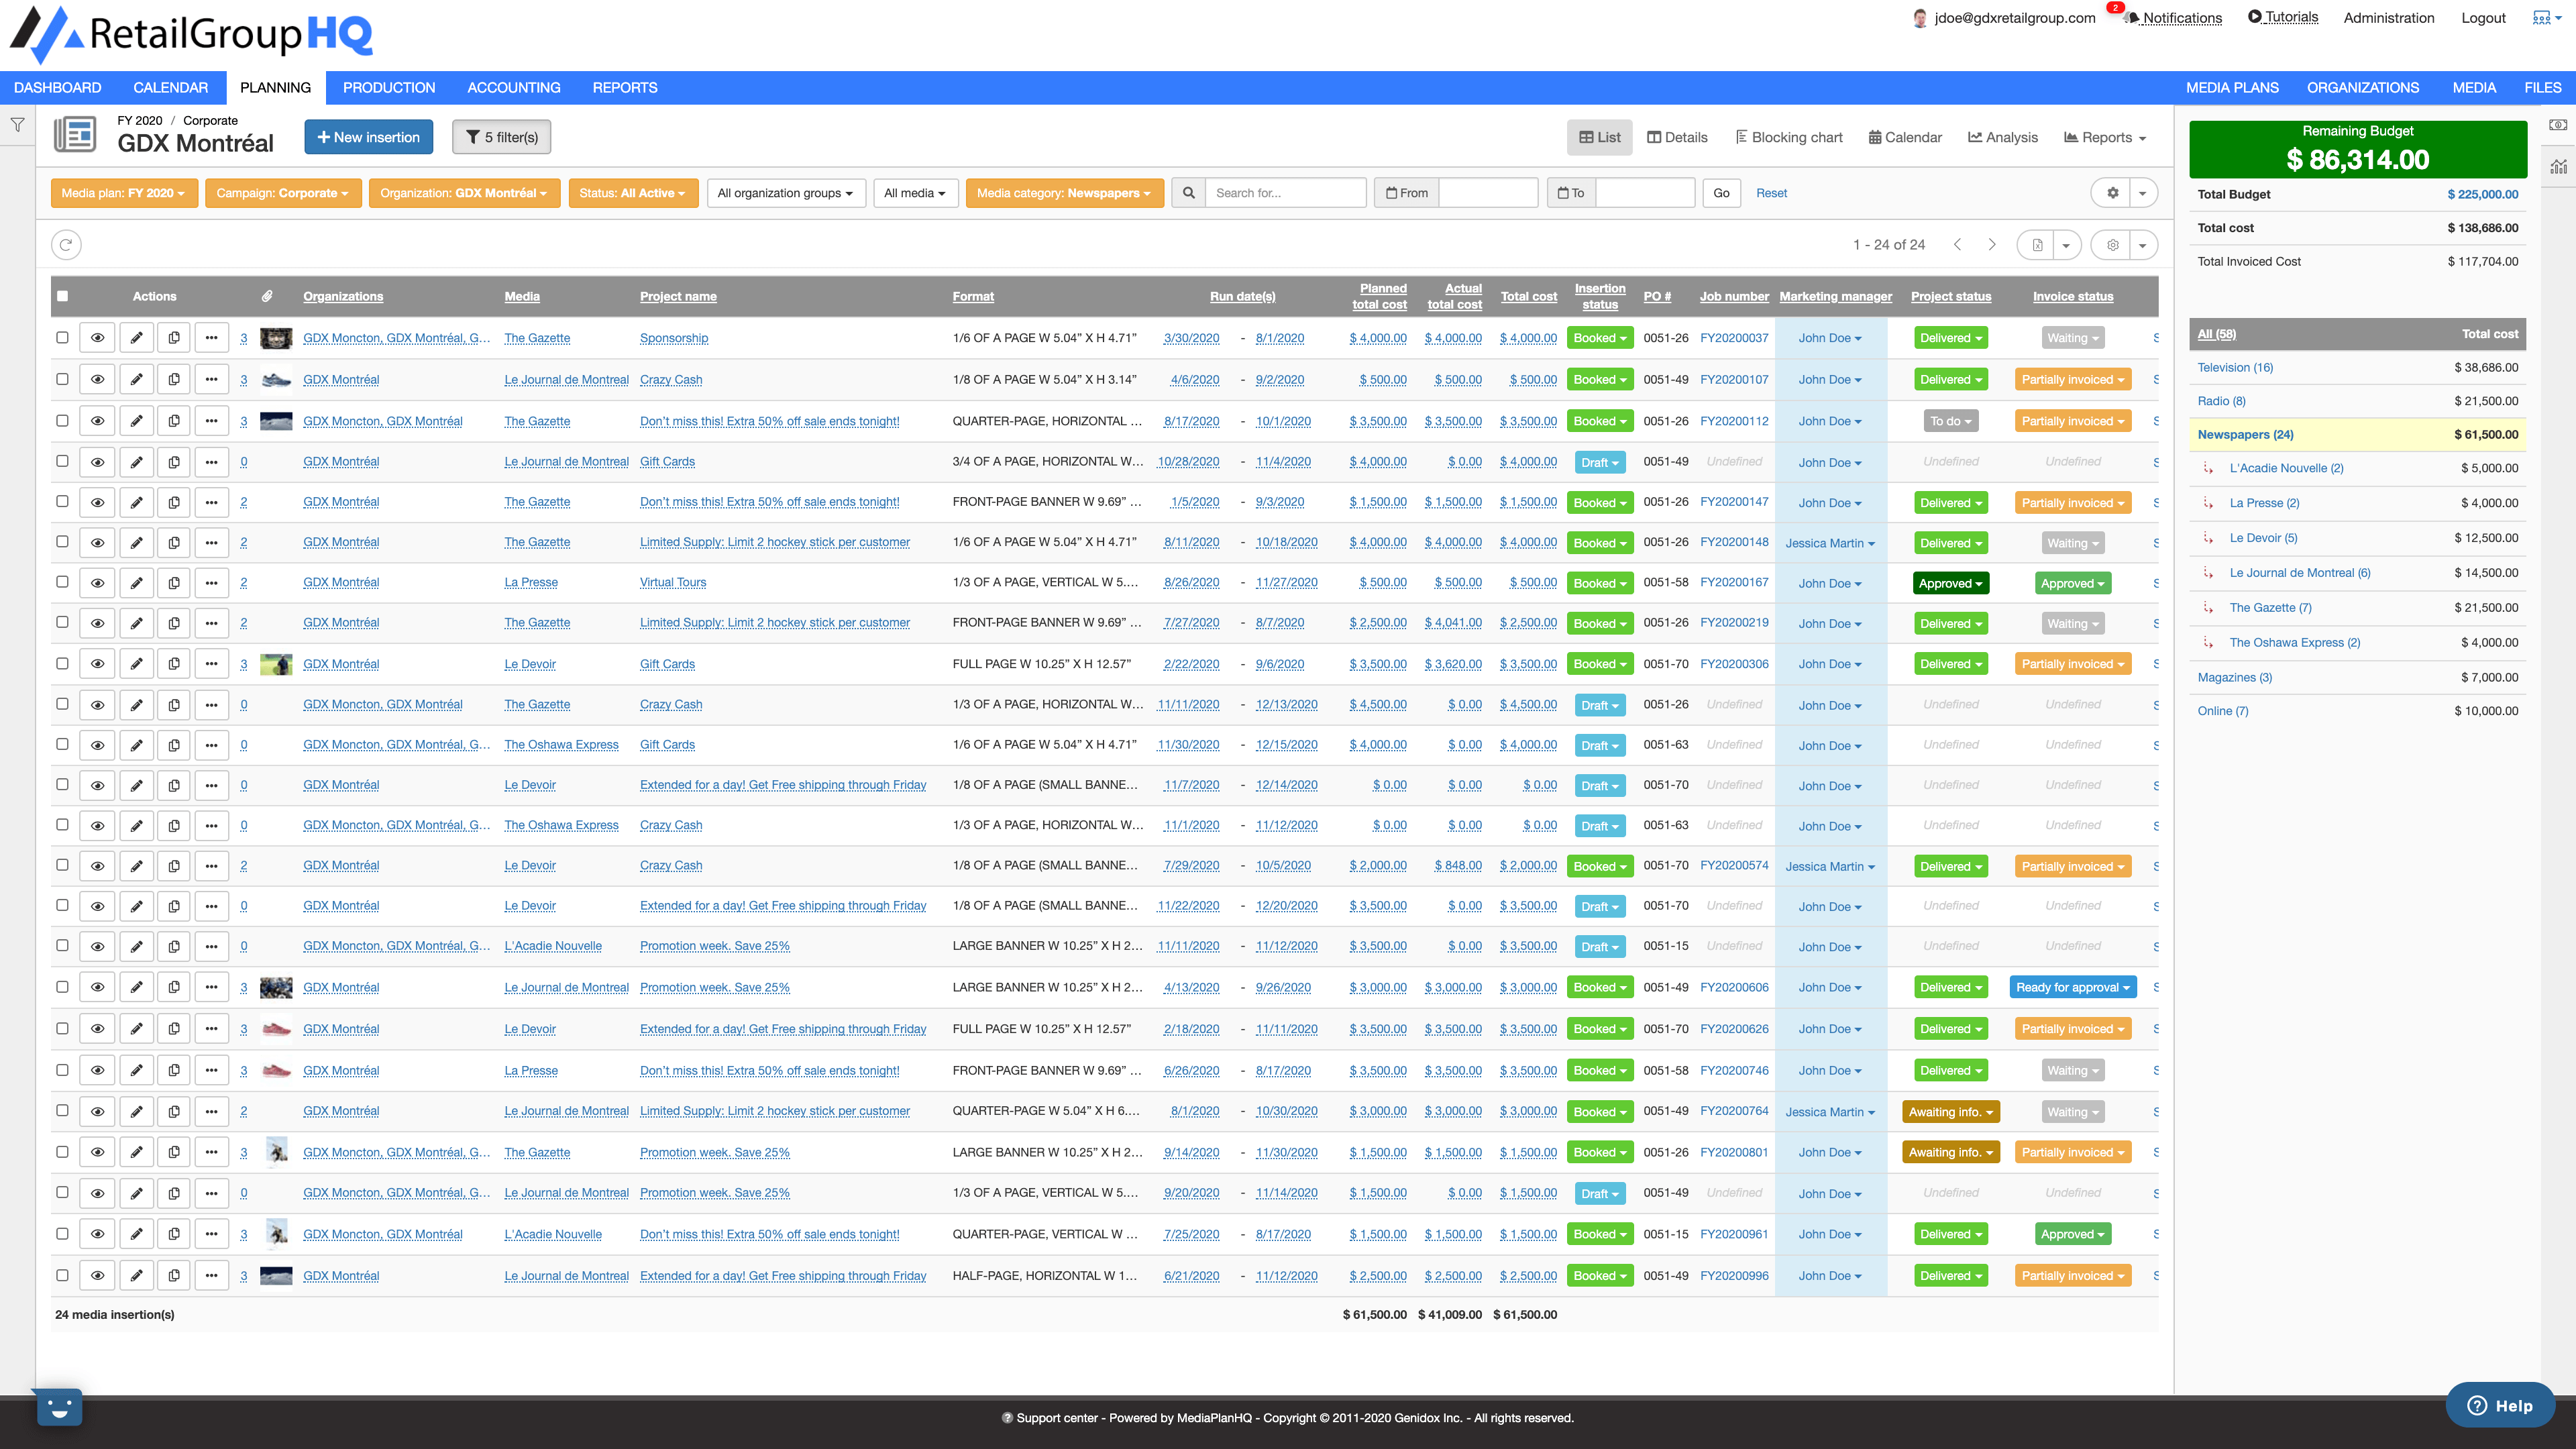This screenshot has height=1449, width=2576.
Task: Preview the Virtual Tours insertion with eye icon
Action: tap(97, 582)
